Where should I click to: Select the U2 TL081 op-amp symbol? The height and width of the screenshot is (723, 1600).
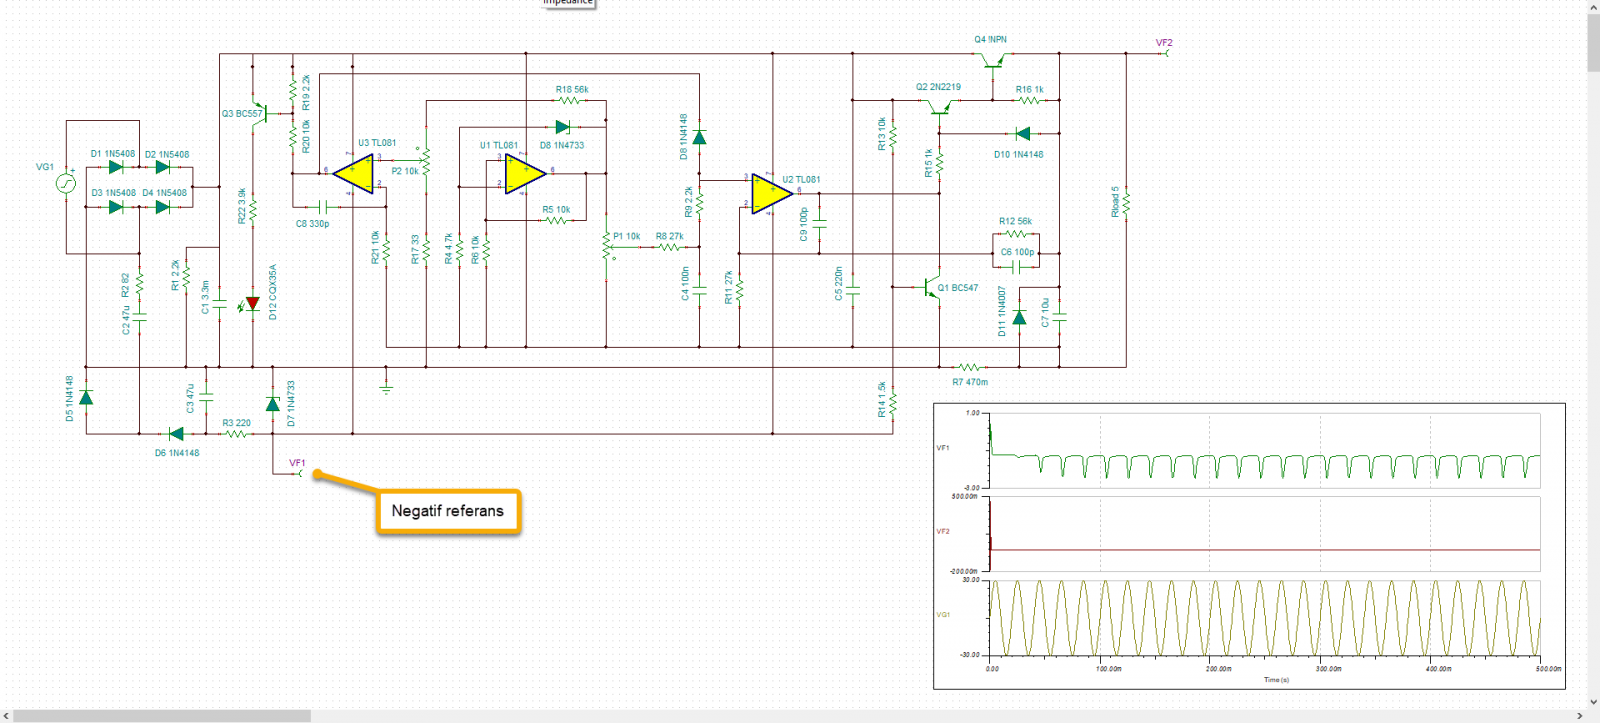pyautogui.click(x=771, y=192)
